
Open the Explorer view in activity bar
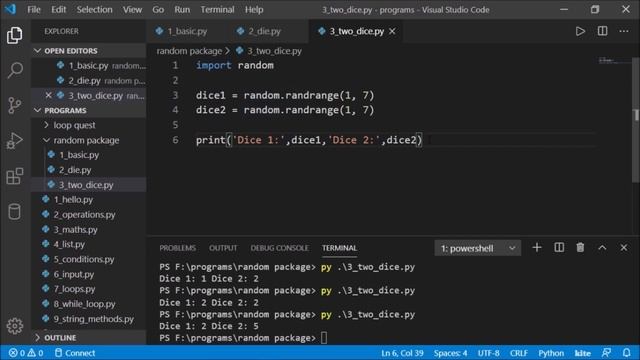(x=15, y=35)
